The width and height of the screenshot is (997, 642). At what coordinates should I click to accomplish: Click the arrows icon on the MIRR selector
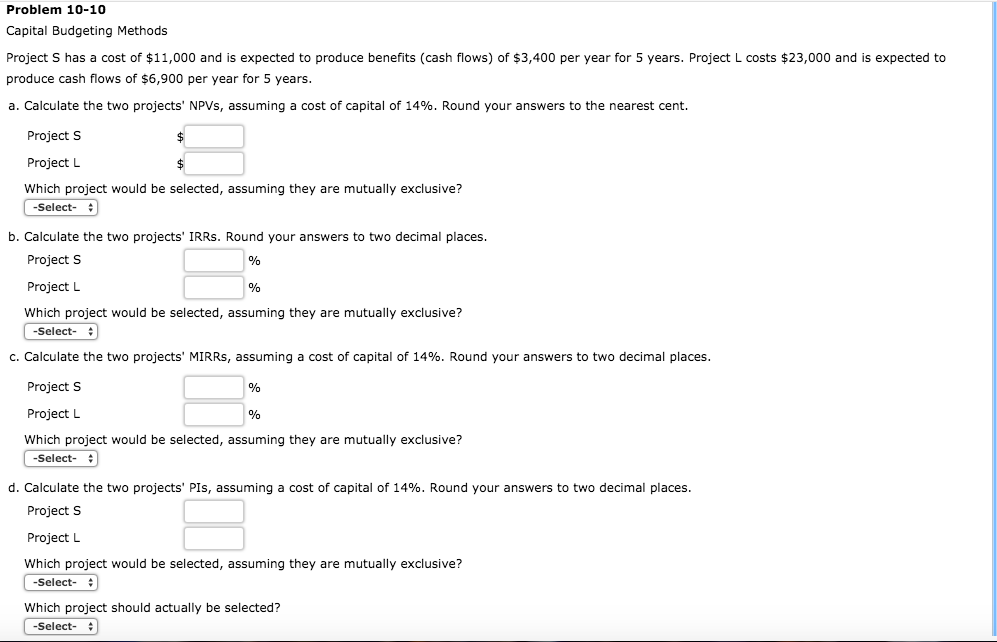click(x=88, y=458)
